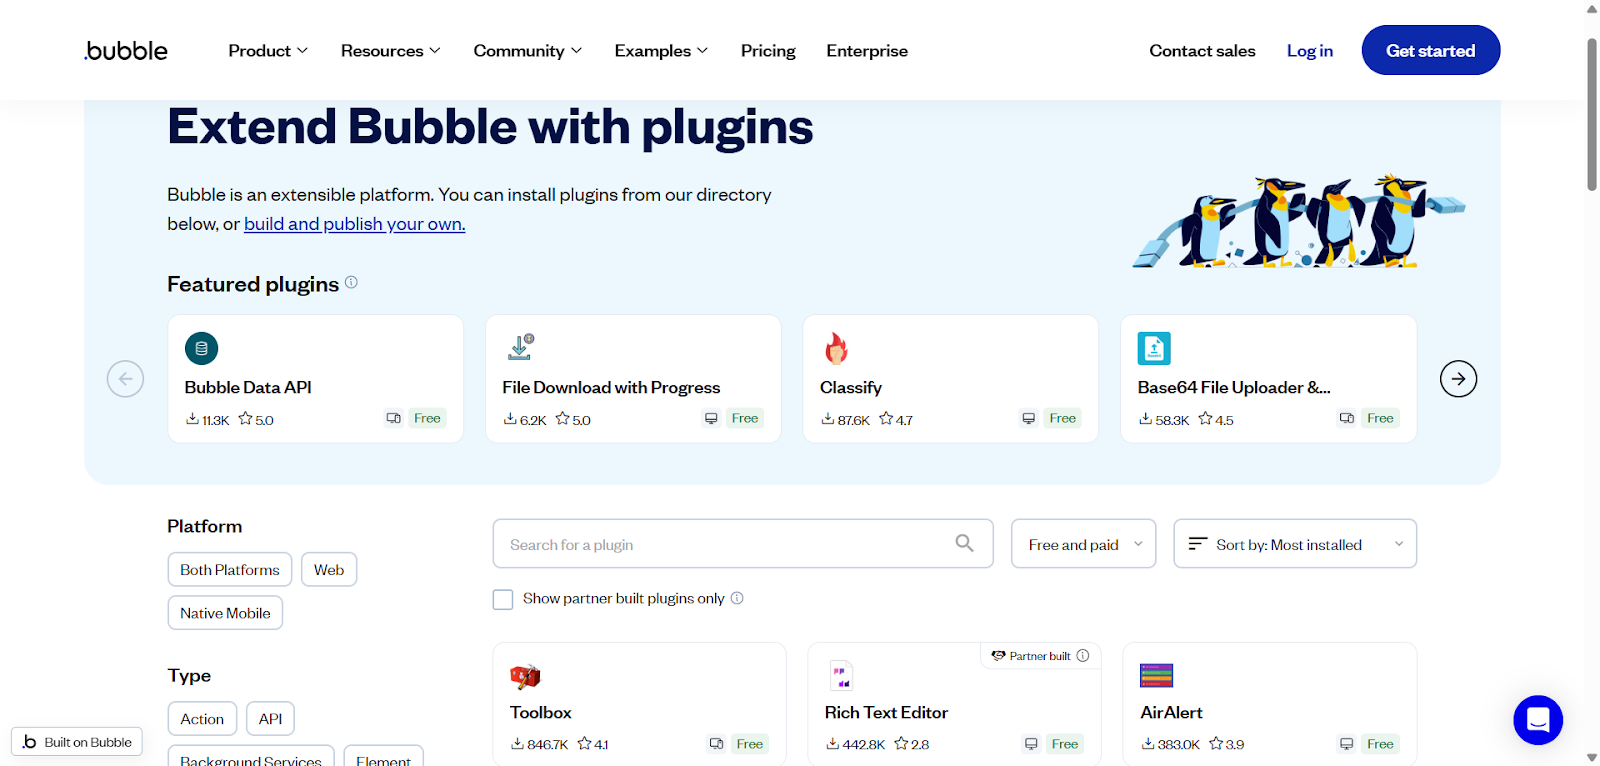
Task: Click the Bubble logo
Action: (126, 51)
